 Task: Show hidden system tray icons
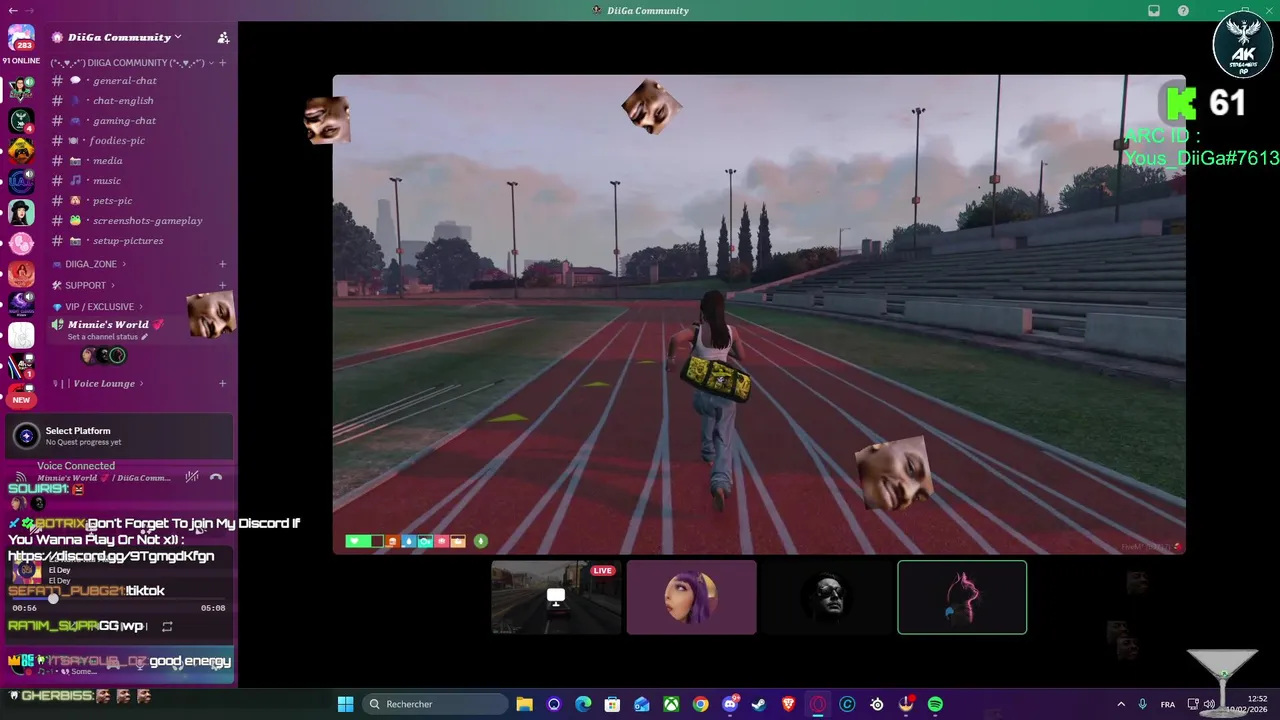point(1121,704)
